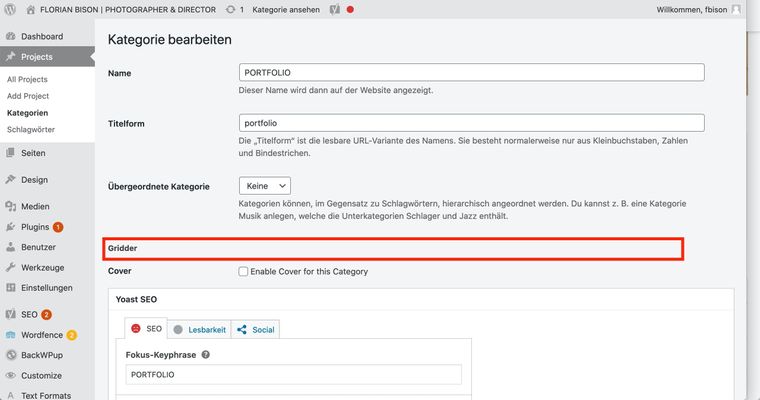Click the Name input field

(472, 73)
